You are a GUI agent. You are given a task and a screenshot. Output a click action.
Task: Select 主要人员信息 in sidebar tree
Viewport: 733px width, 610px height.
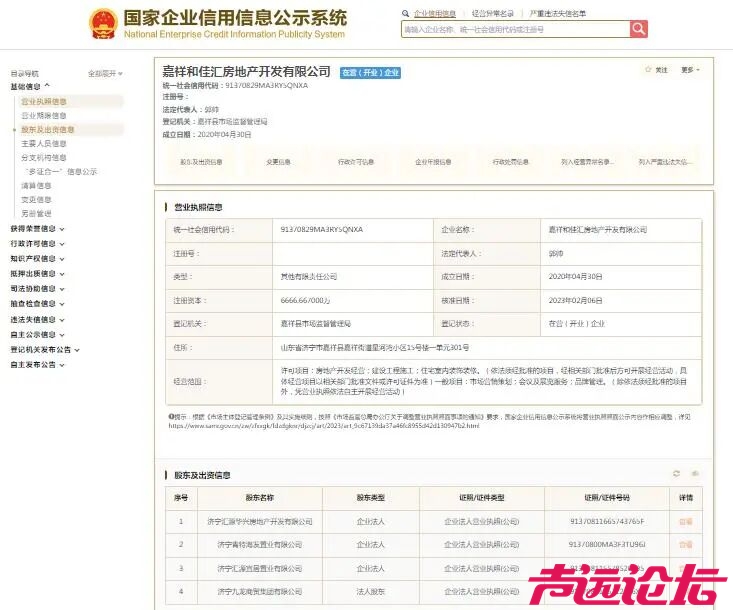tap(43, 144)
